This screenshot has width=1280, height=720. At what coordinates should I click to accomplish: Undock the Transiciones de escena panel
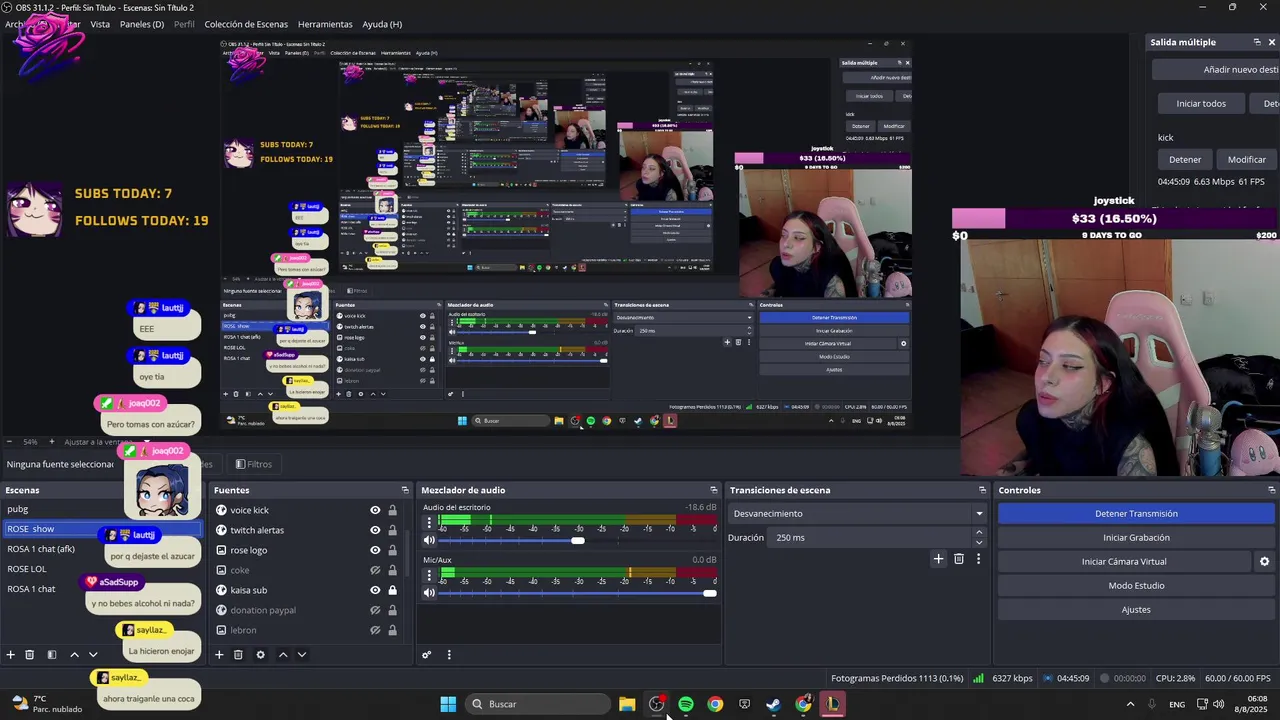982,490
